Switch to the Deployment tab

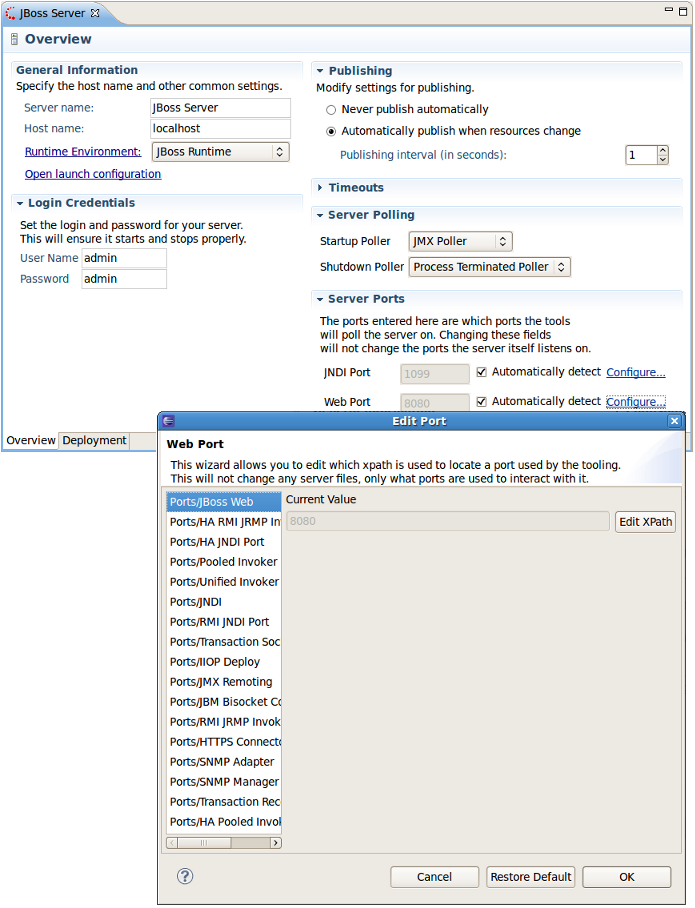pyautogui.click(x=94, y=440)
